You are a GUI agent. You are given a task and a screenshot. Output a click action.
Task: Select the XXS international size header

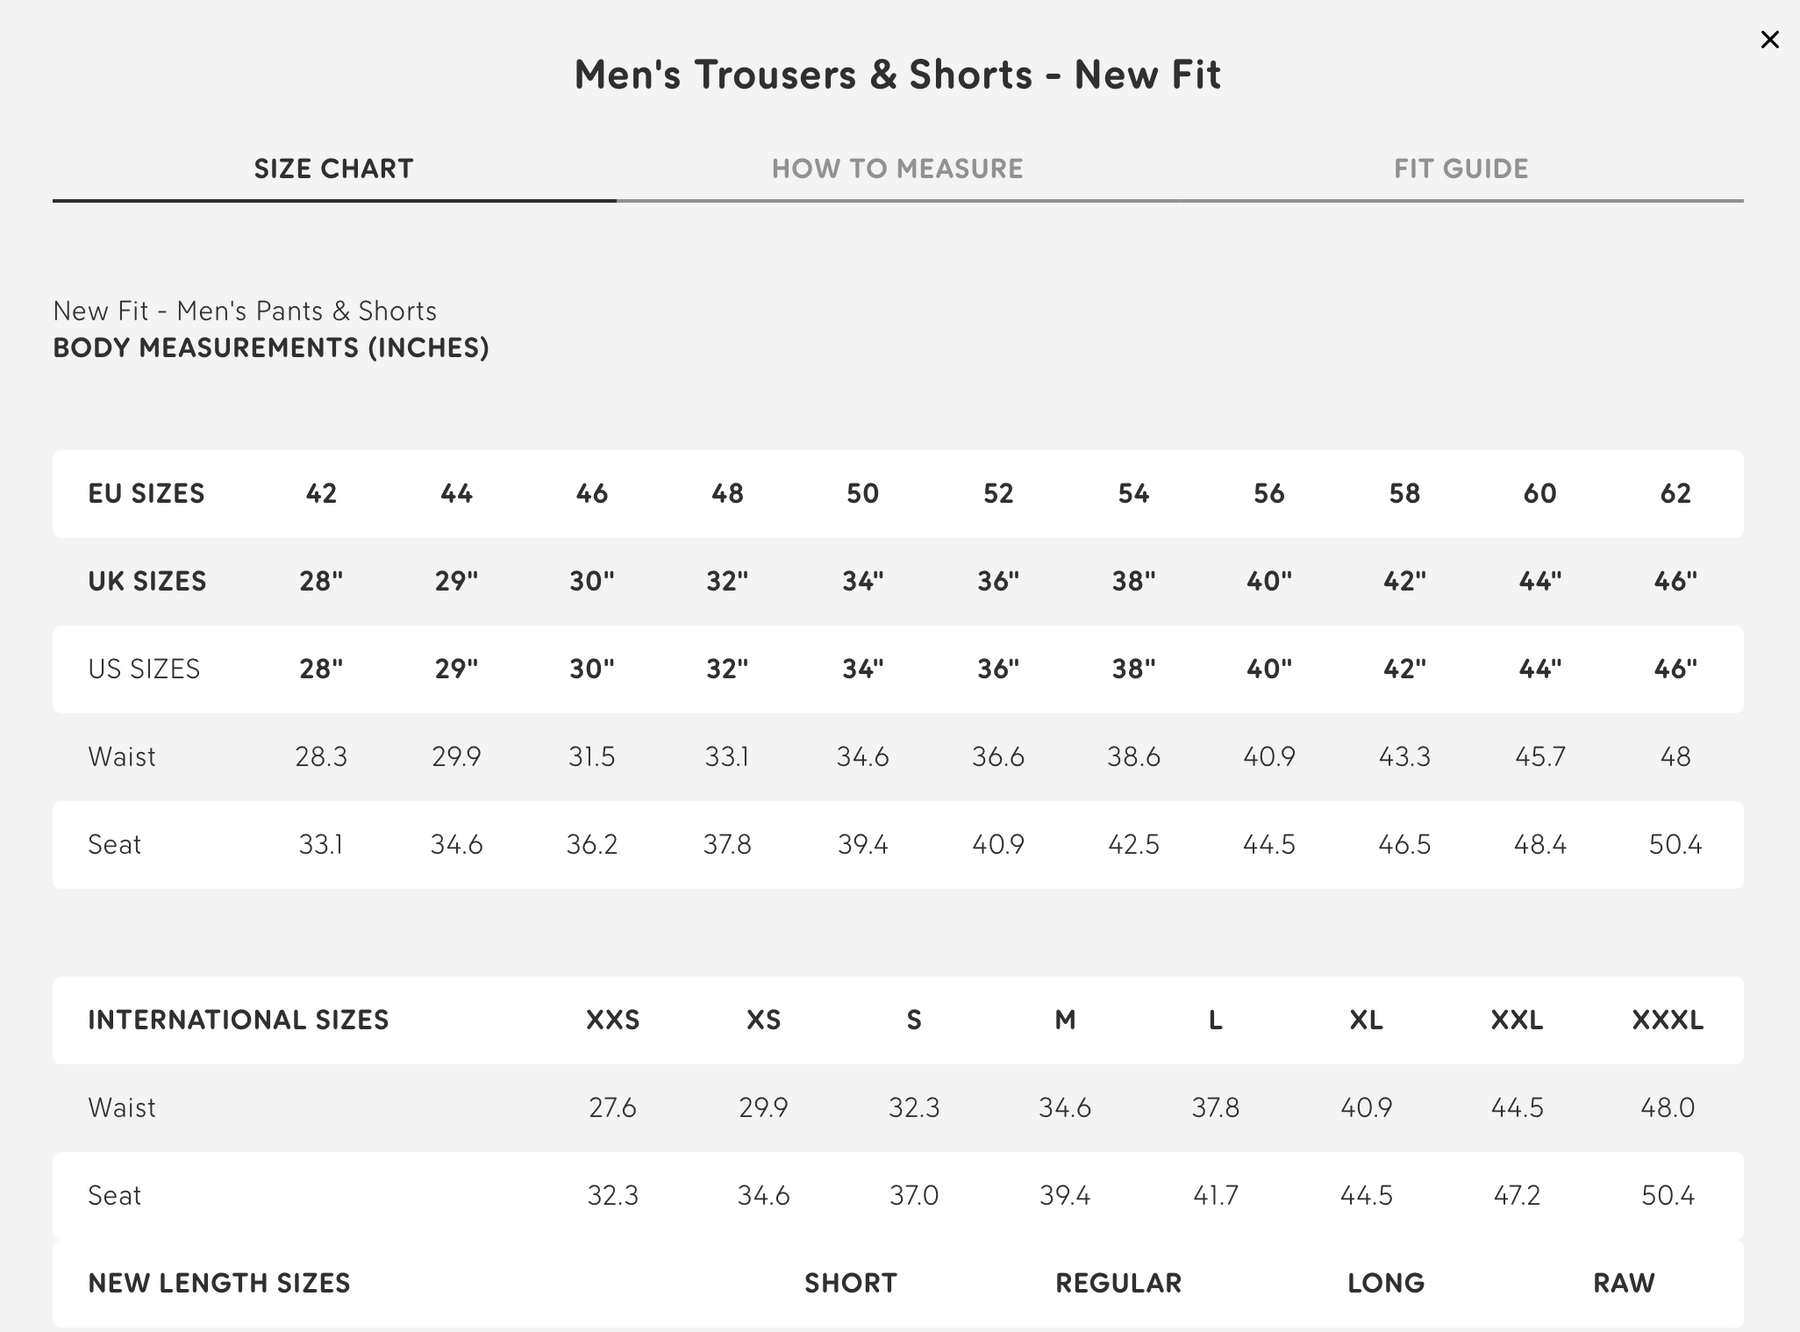click(612, 1020)
